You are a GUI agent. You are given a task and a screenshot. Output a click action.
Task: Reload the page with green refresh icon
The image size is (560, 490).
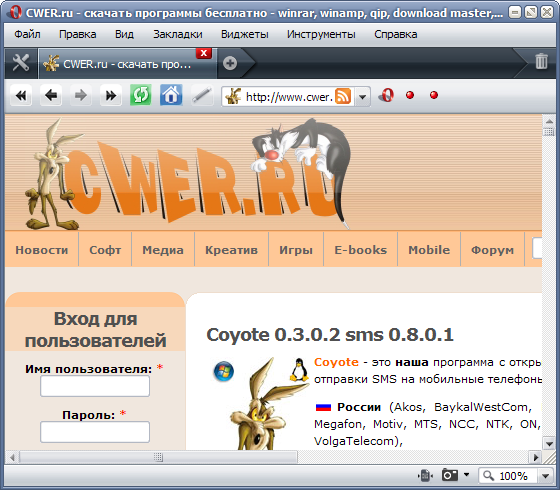pyautogui.click(x=141, y=95)
